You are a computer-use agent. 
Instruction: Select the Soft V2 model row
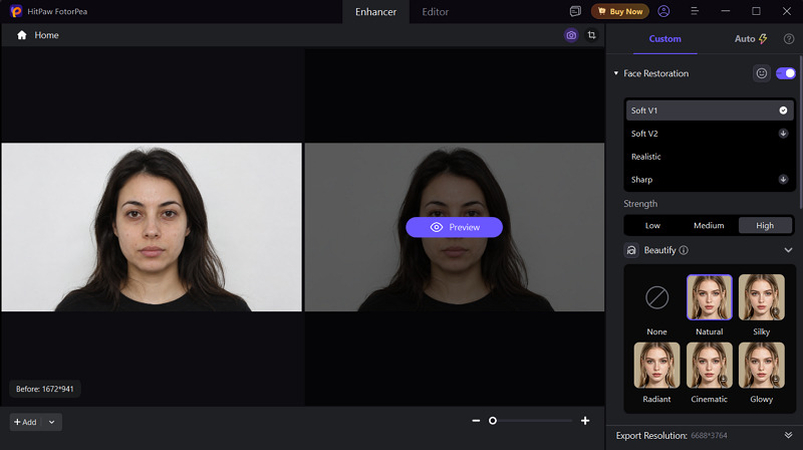pos(709,134)
